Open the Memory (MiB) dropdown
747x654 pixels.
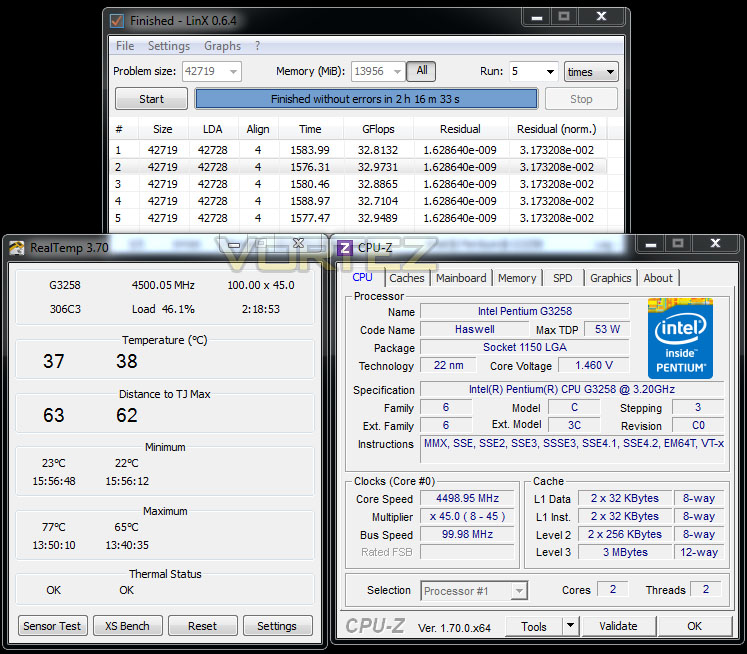coord(397,72)
